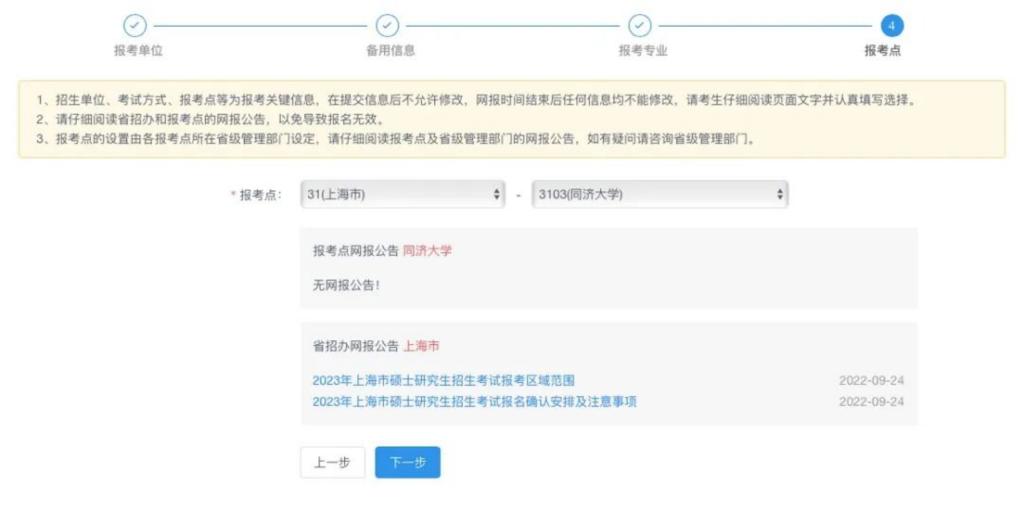Click the checkmark icon above 备用信息
Screen dimensions: 1024x510
[387, 26]
